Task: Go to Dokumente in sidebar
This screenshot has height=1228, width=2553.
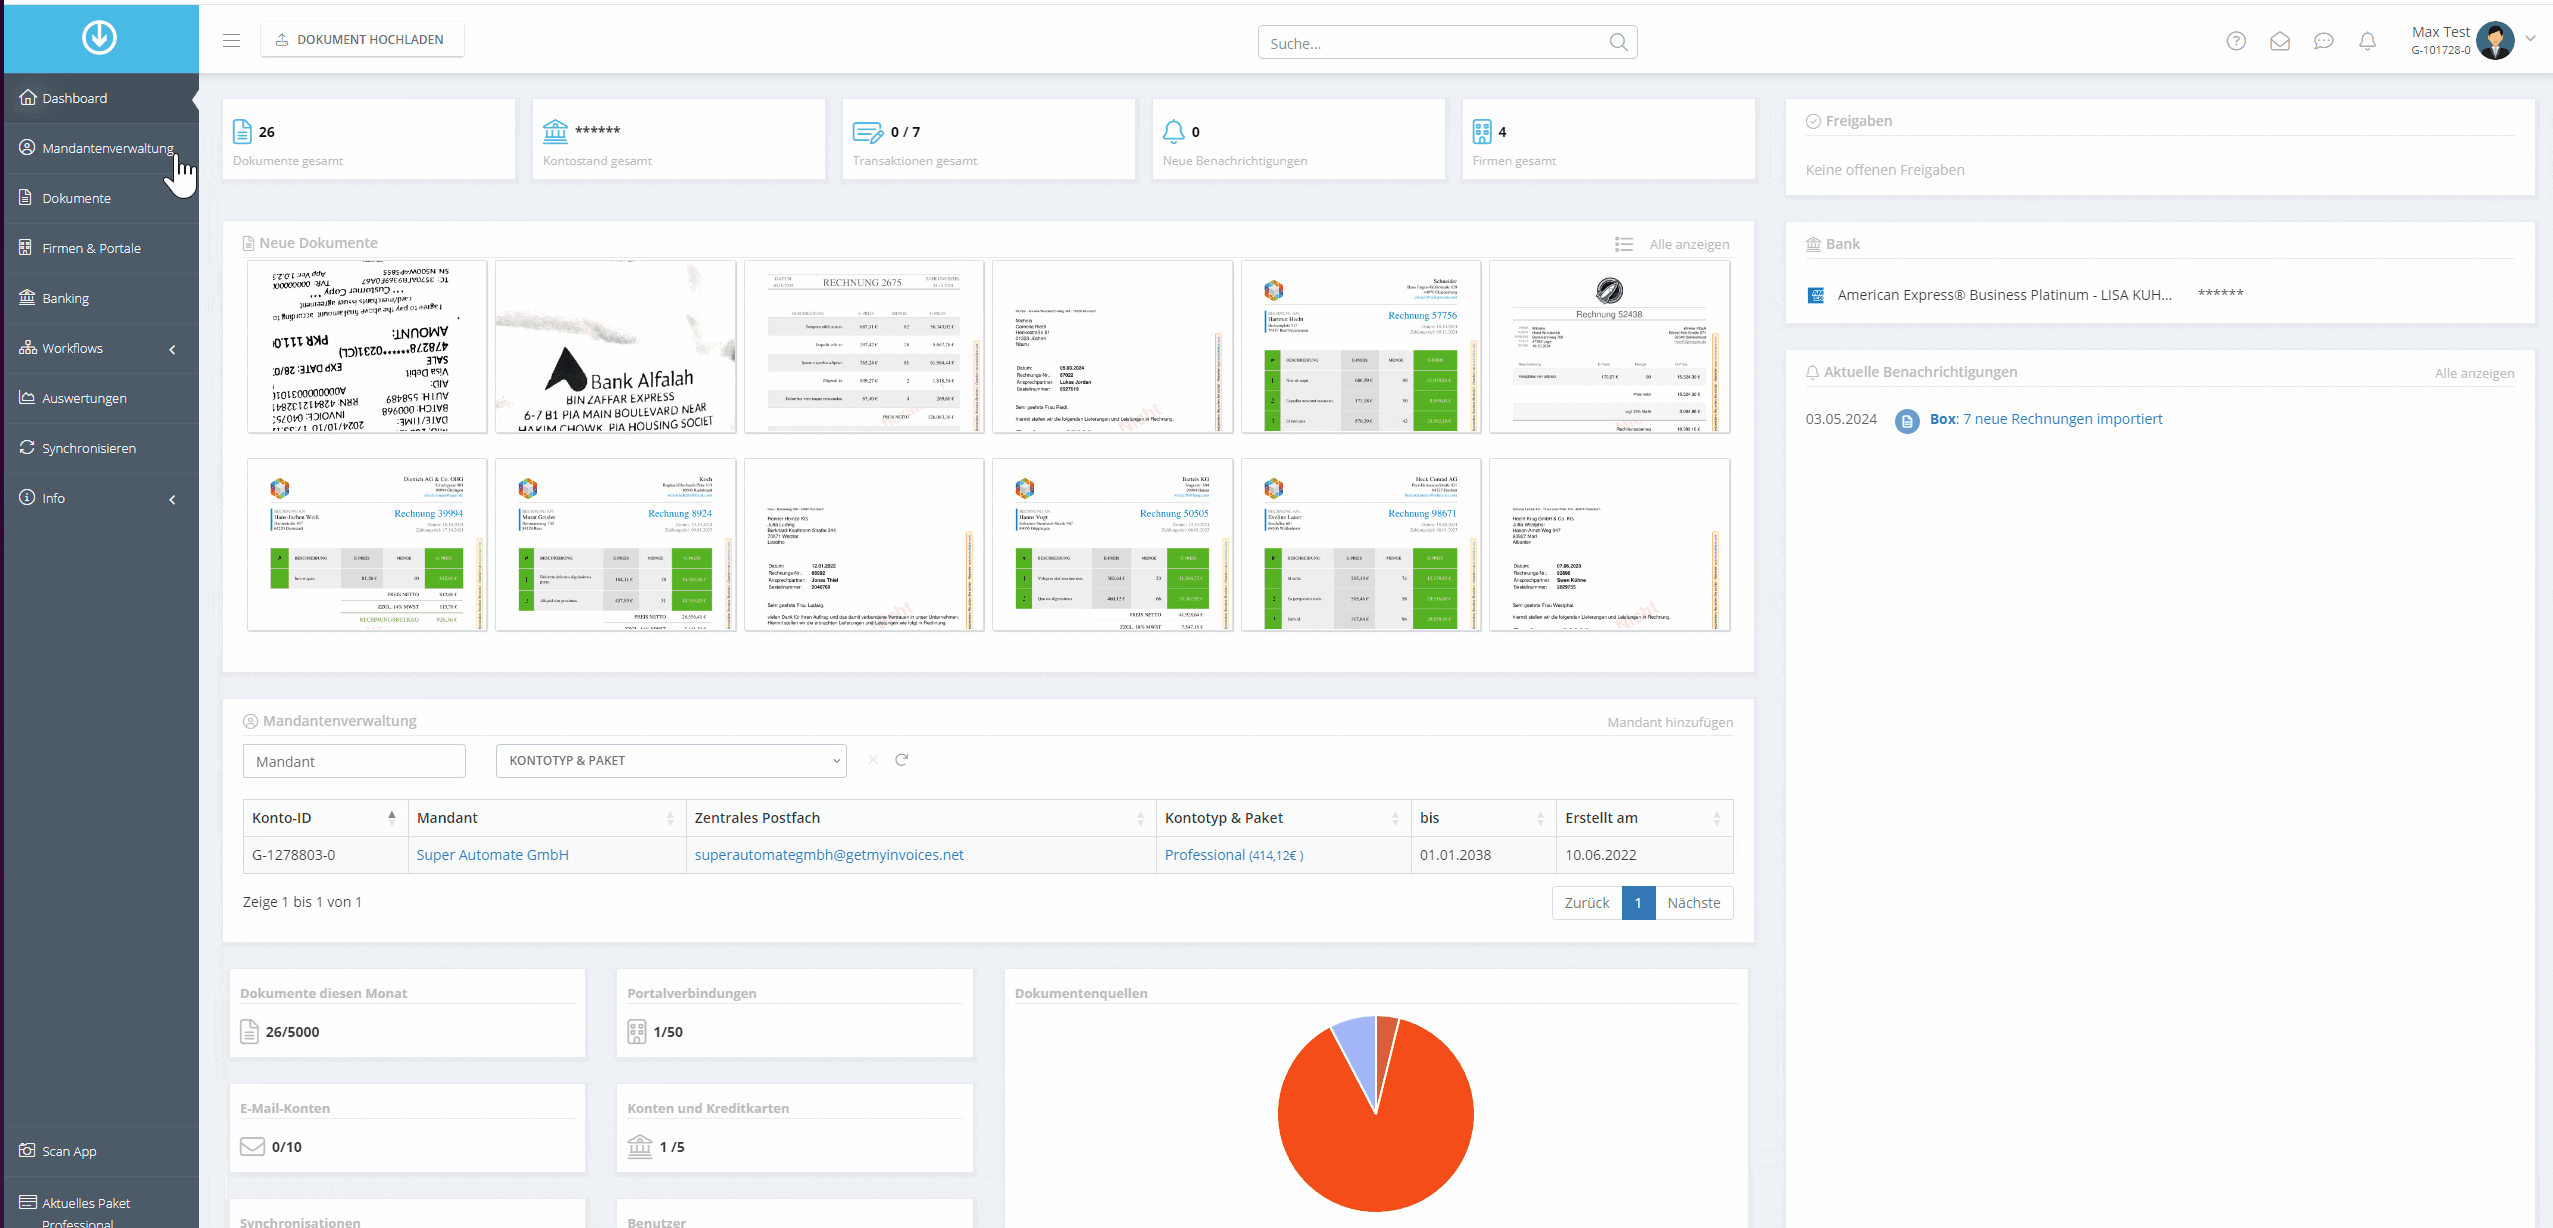Action: coord(100,198)
